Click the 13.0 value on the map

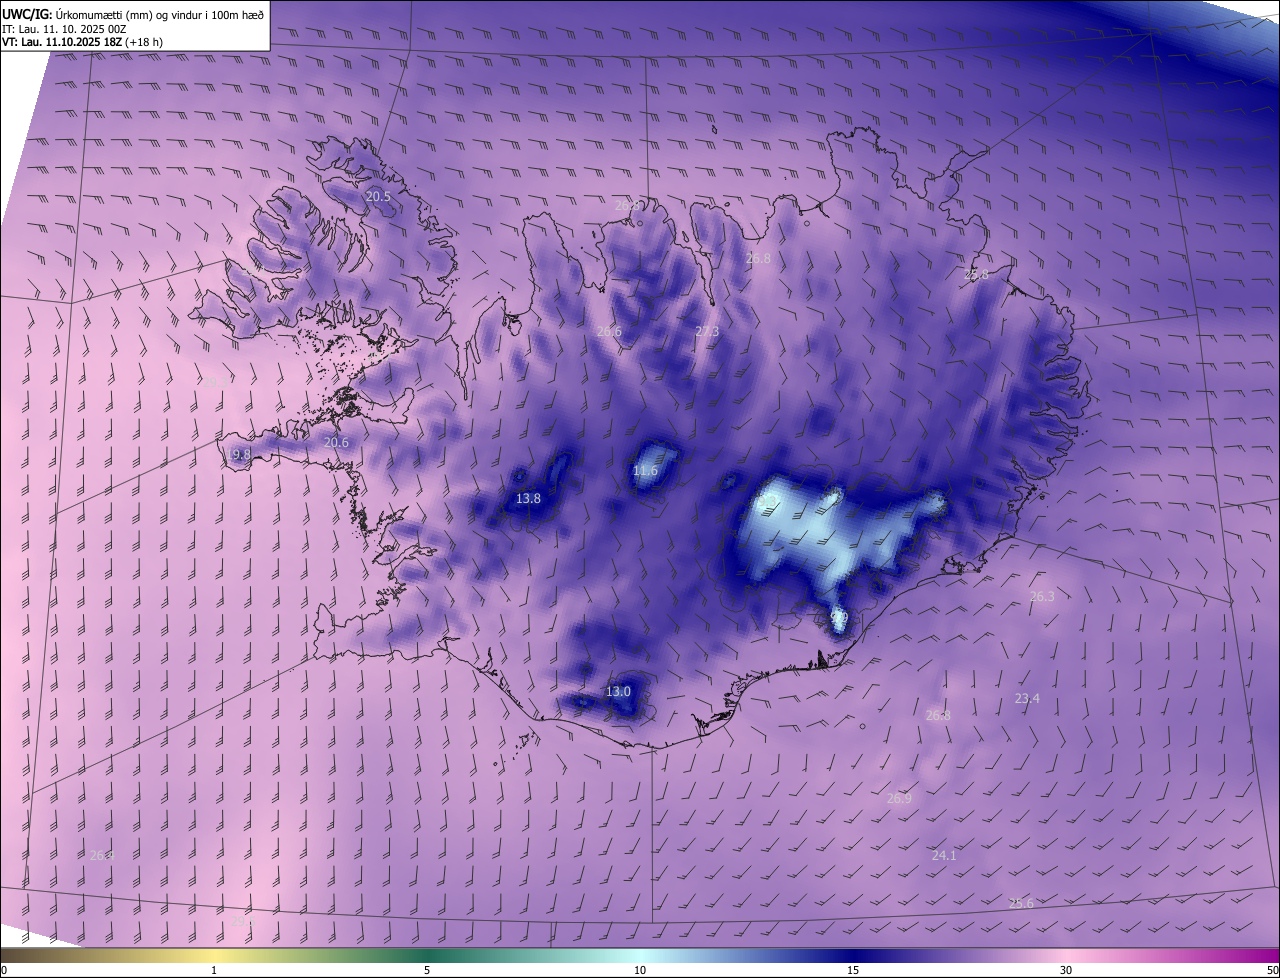[x=618, y=692]
